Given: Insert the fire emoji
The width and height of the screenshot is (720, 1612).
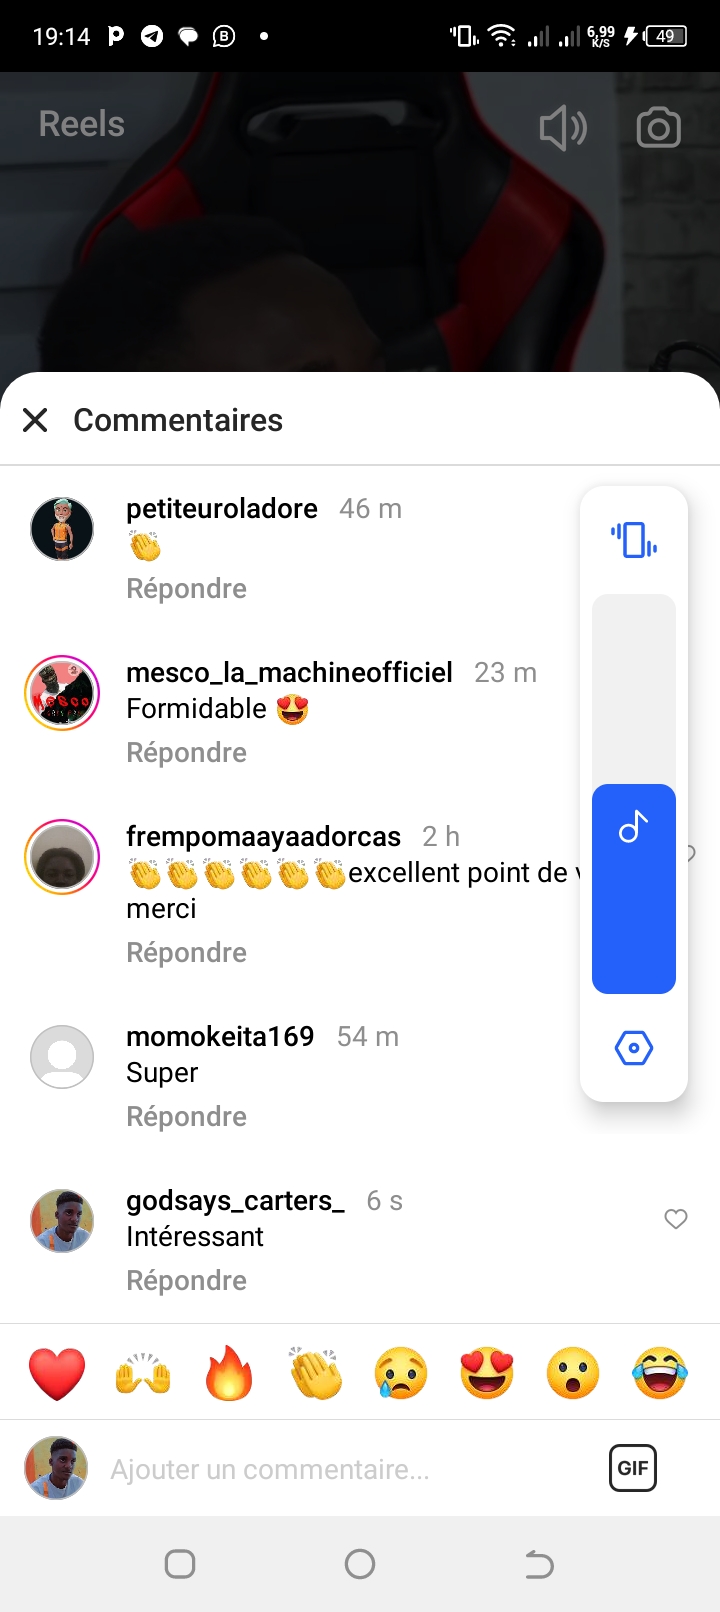Looking at the screenshot, I should pos(229,1373).
